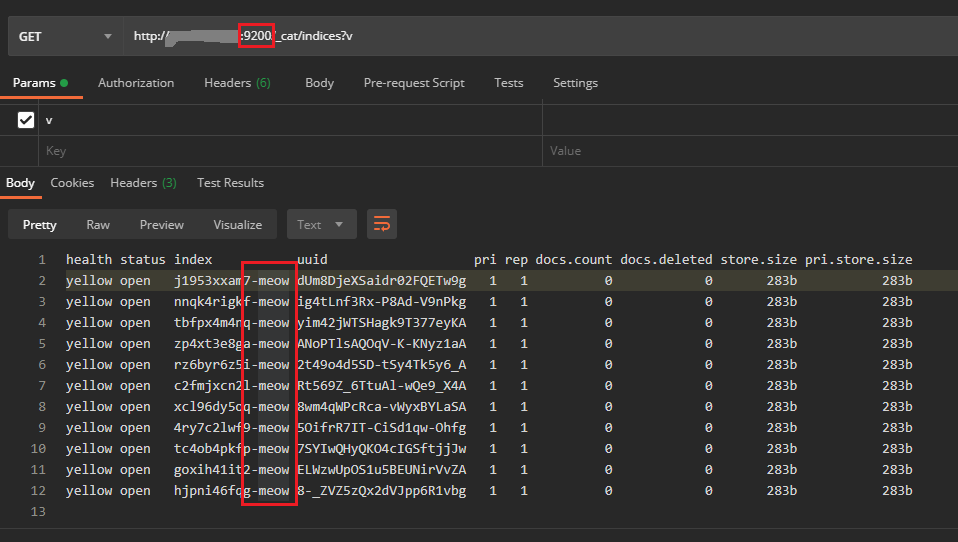
Task: Open the Text format dropdown
Action: (x=320, y=224)
